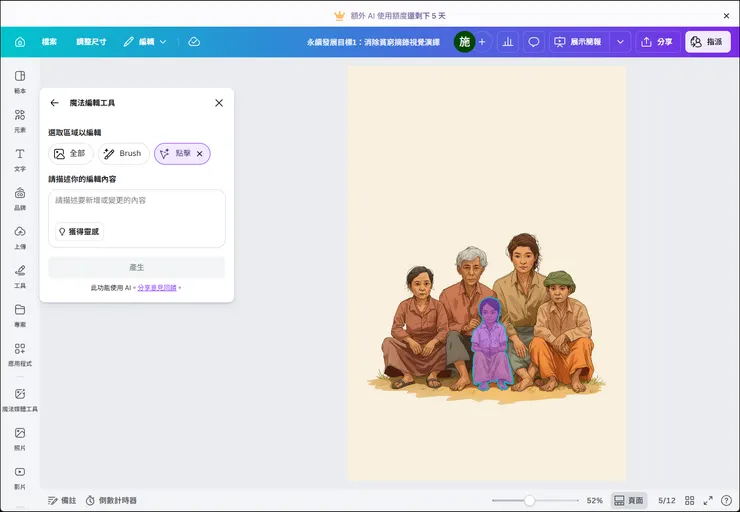
Task: Open the comments bubble icon
Action: (534, 42)
